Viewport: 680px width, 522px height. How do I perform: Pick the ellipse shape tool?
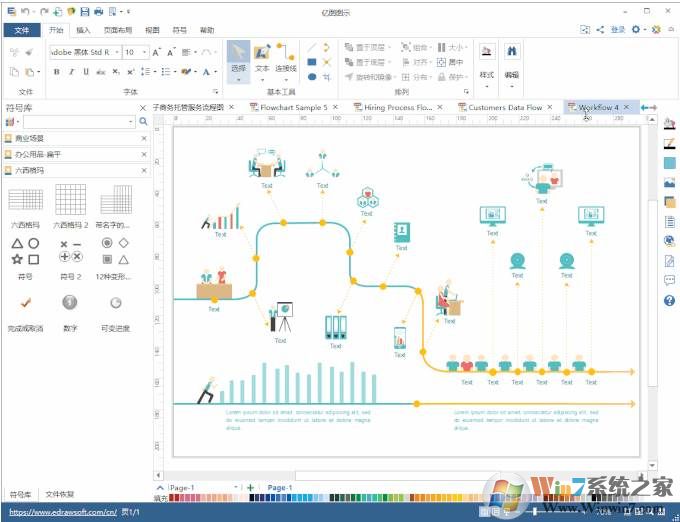coord(312,77)
